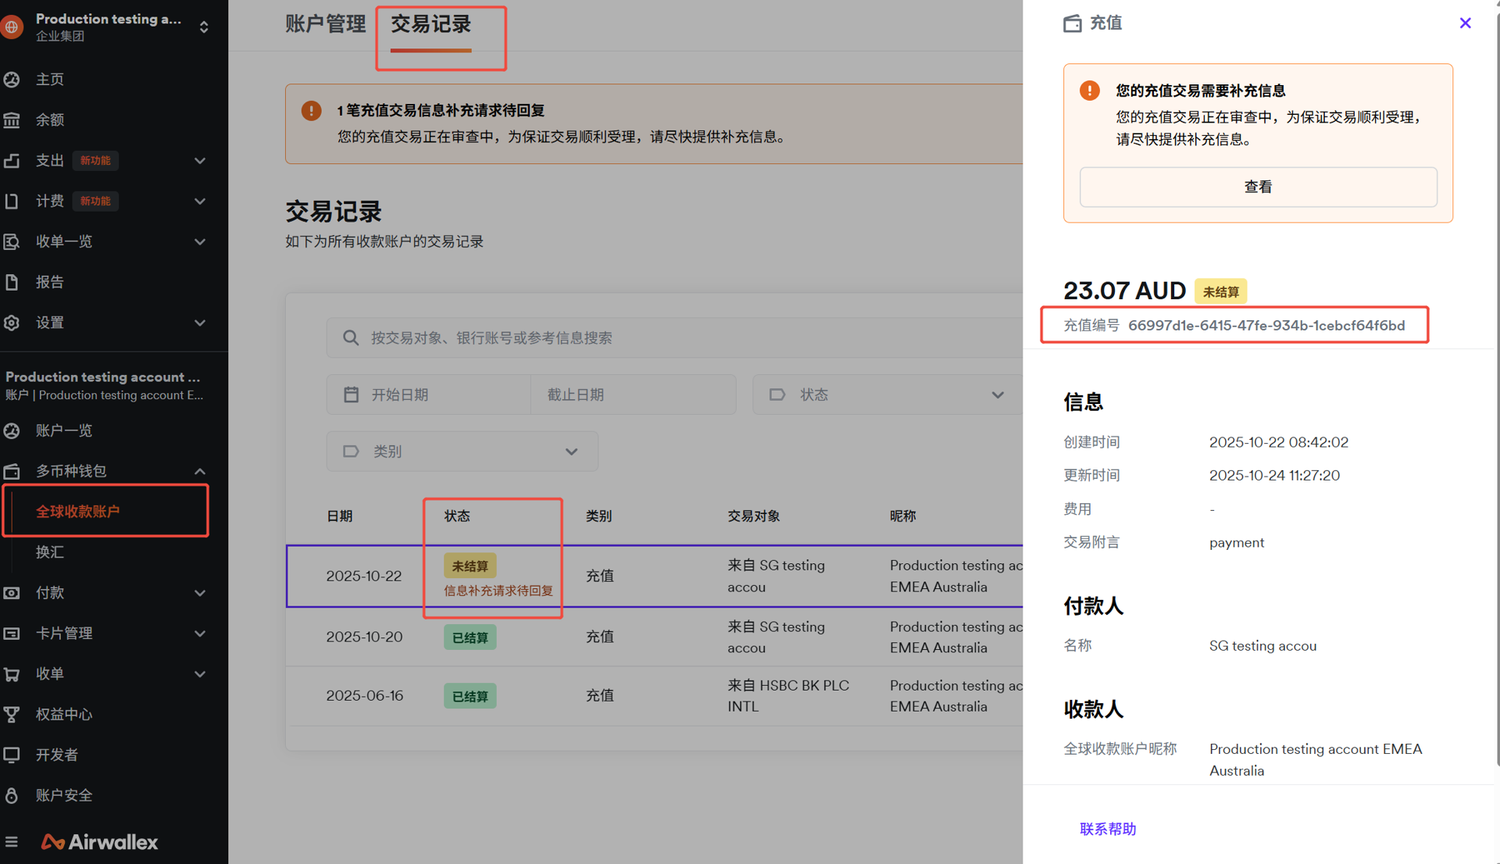The height and width of the screenshot is (864, 1500).
Task: Click the trophy icon beside 权益中心
Action: [x=12, y=714]
